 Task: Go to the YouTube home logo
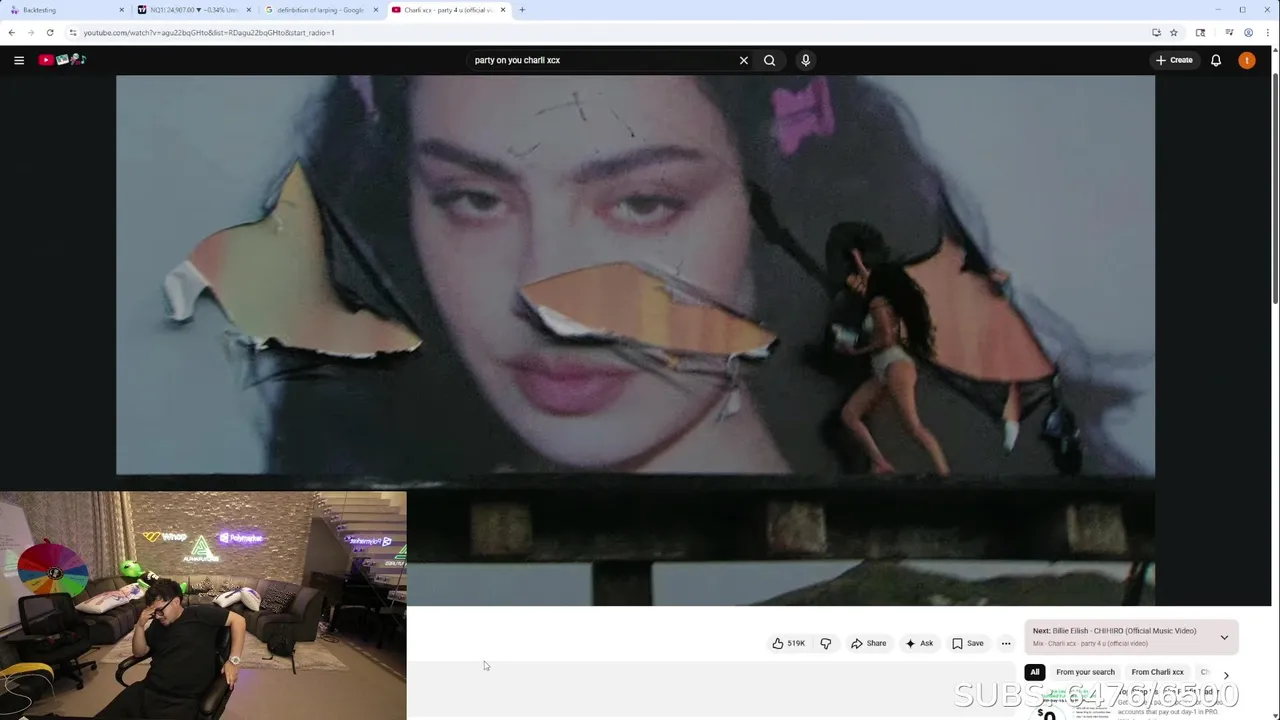[62, 60]
